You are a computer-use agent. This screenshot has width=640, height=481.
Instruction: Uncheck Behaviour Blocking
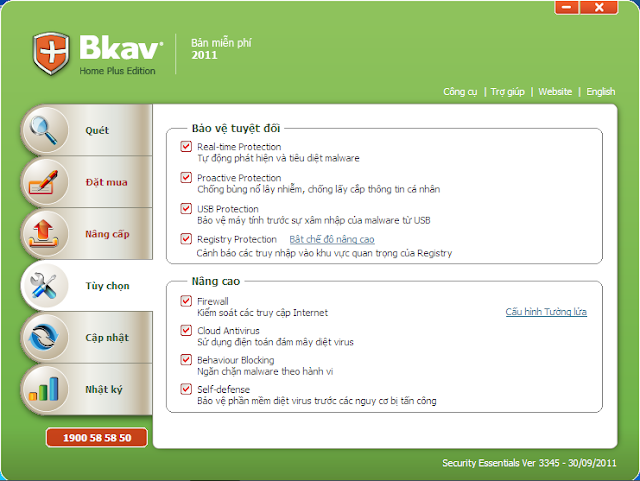[x=186, y=359]
